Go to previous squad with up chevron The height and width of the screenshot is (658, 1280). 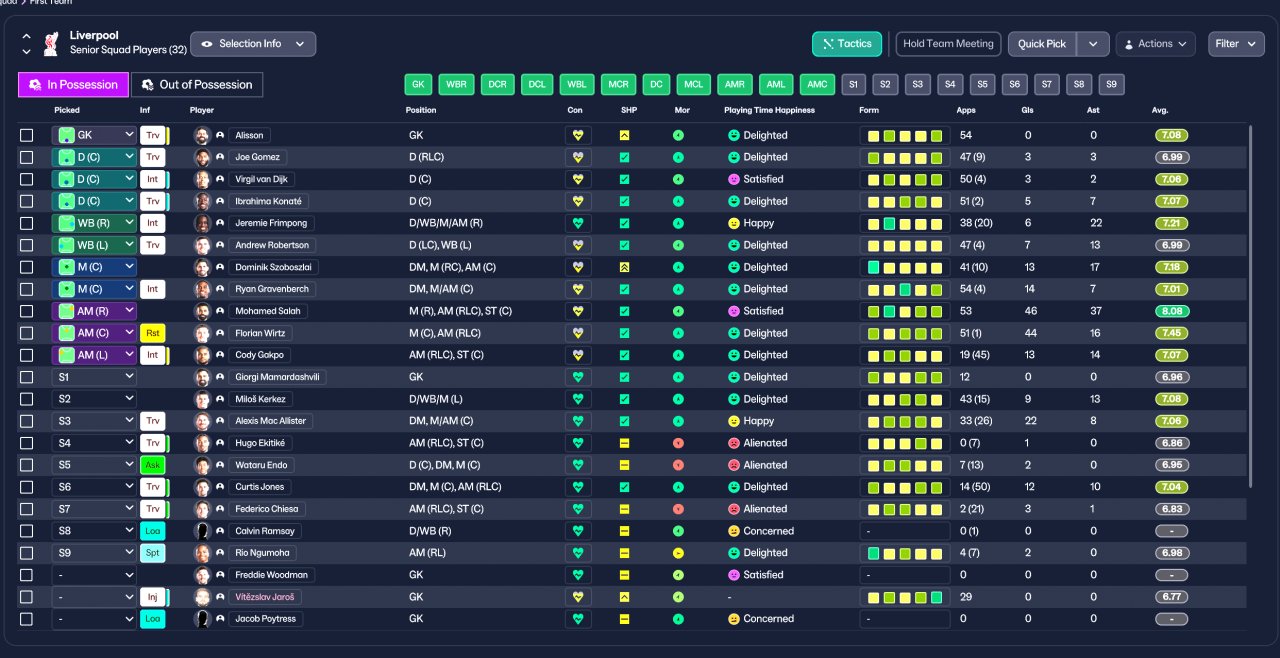(26, 37)
